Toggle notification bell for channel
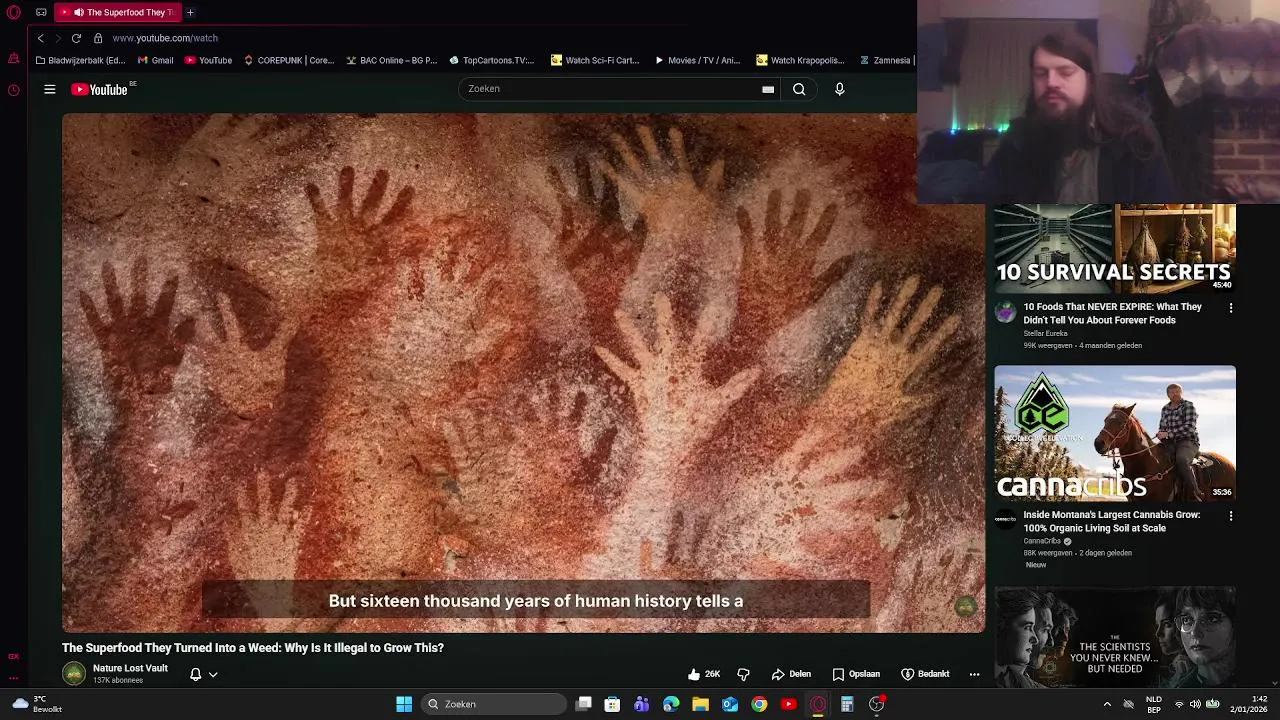 coord(196,674)
